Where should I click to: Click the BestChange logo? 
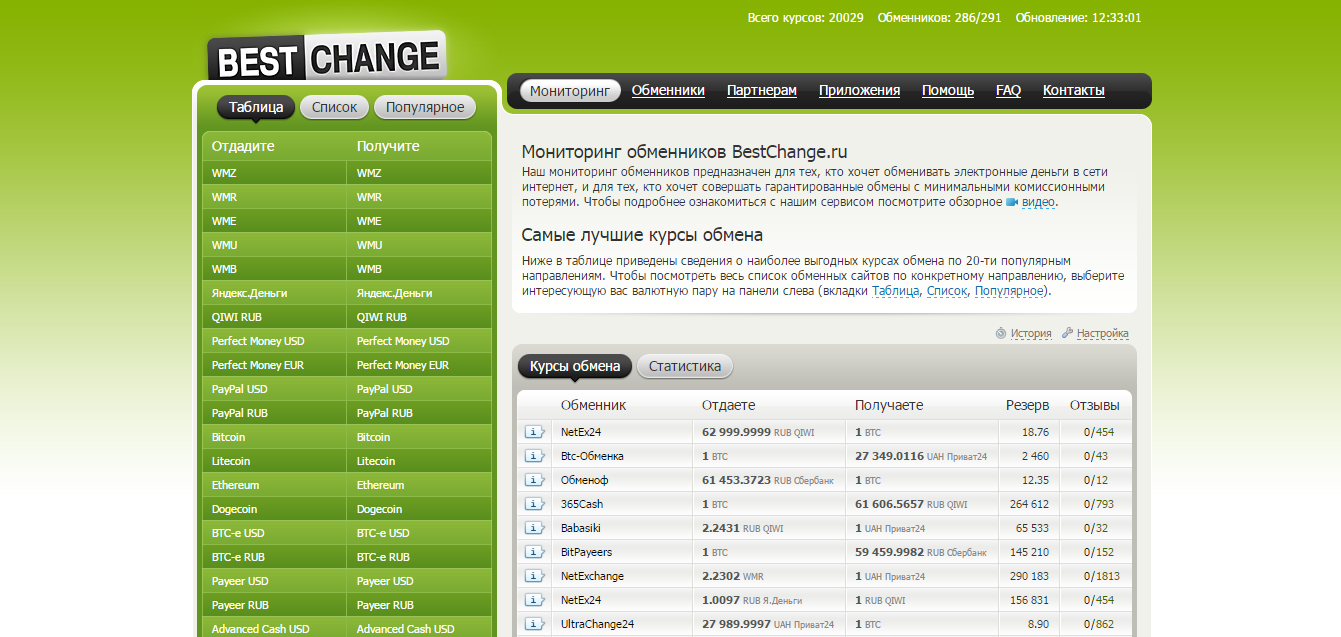[326, 57]
